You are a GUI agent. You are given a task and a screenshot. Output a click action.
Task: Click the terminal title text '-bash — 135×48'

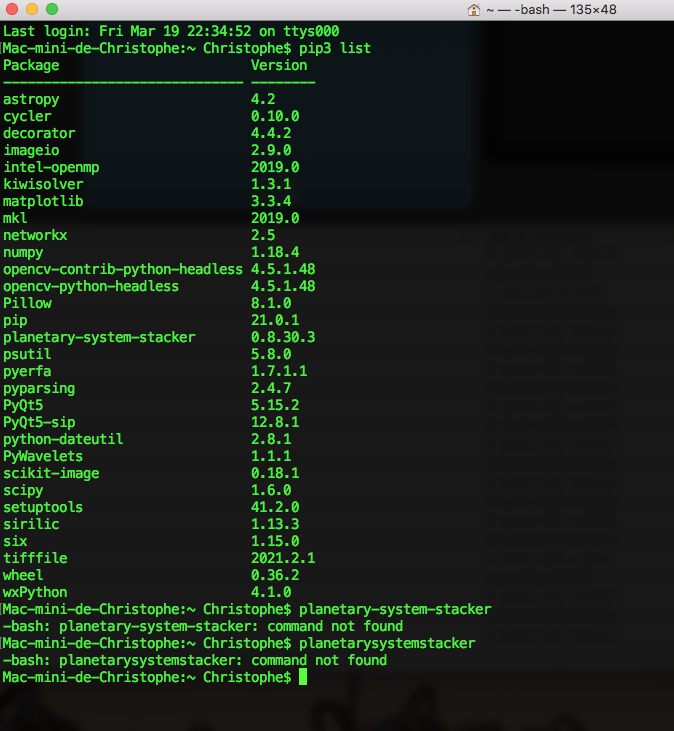(x=565, y=9)
